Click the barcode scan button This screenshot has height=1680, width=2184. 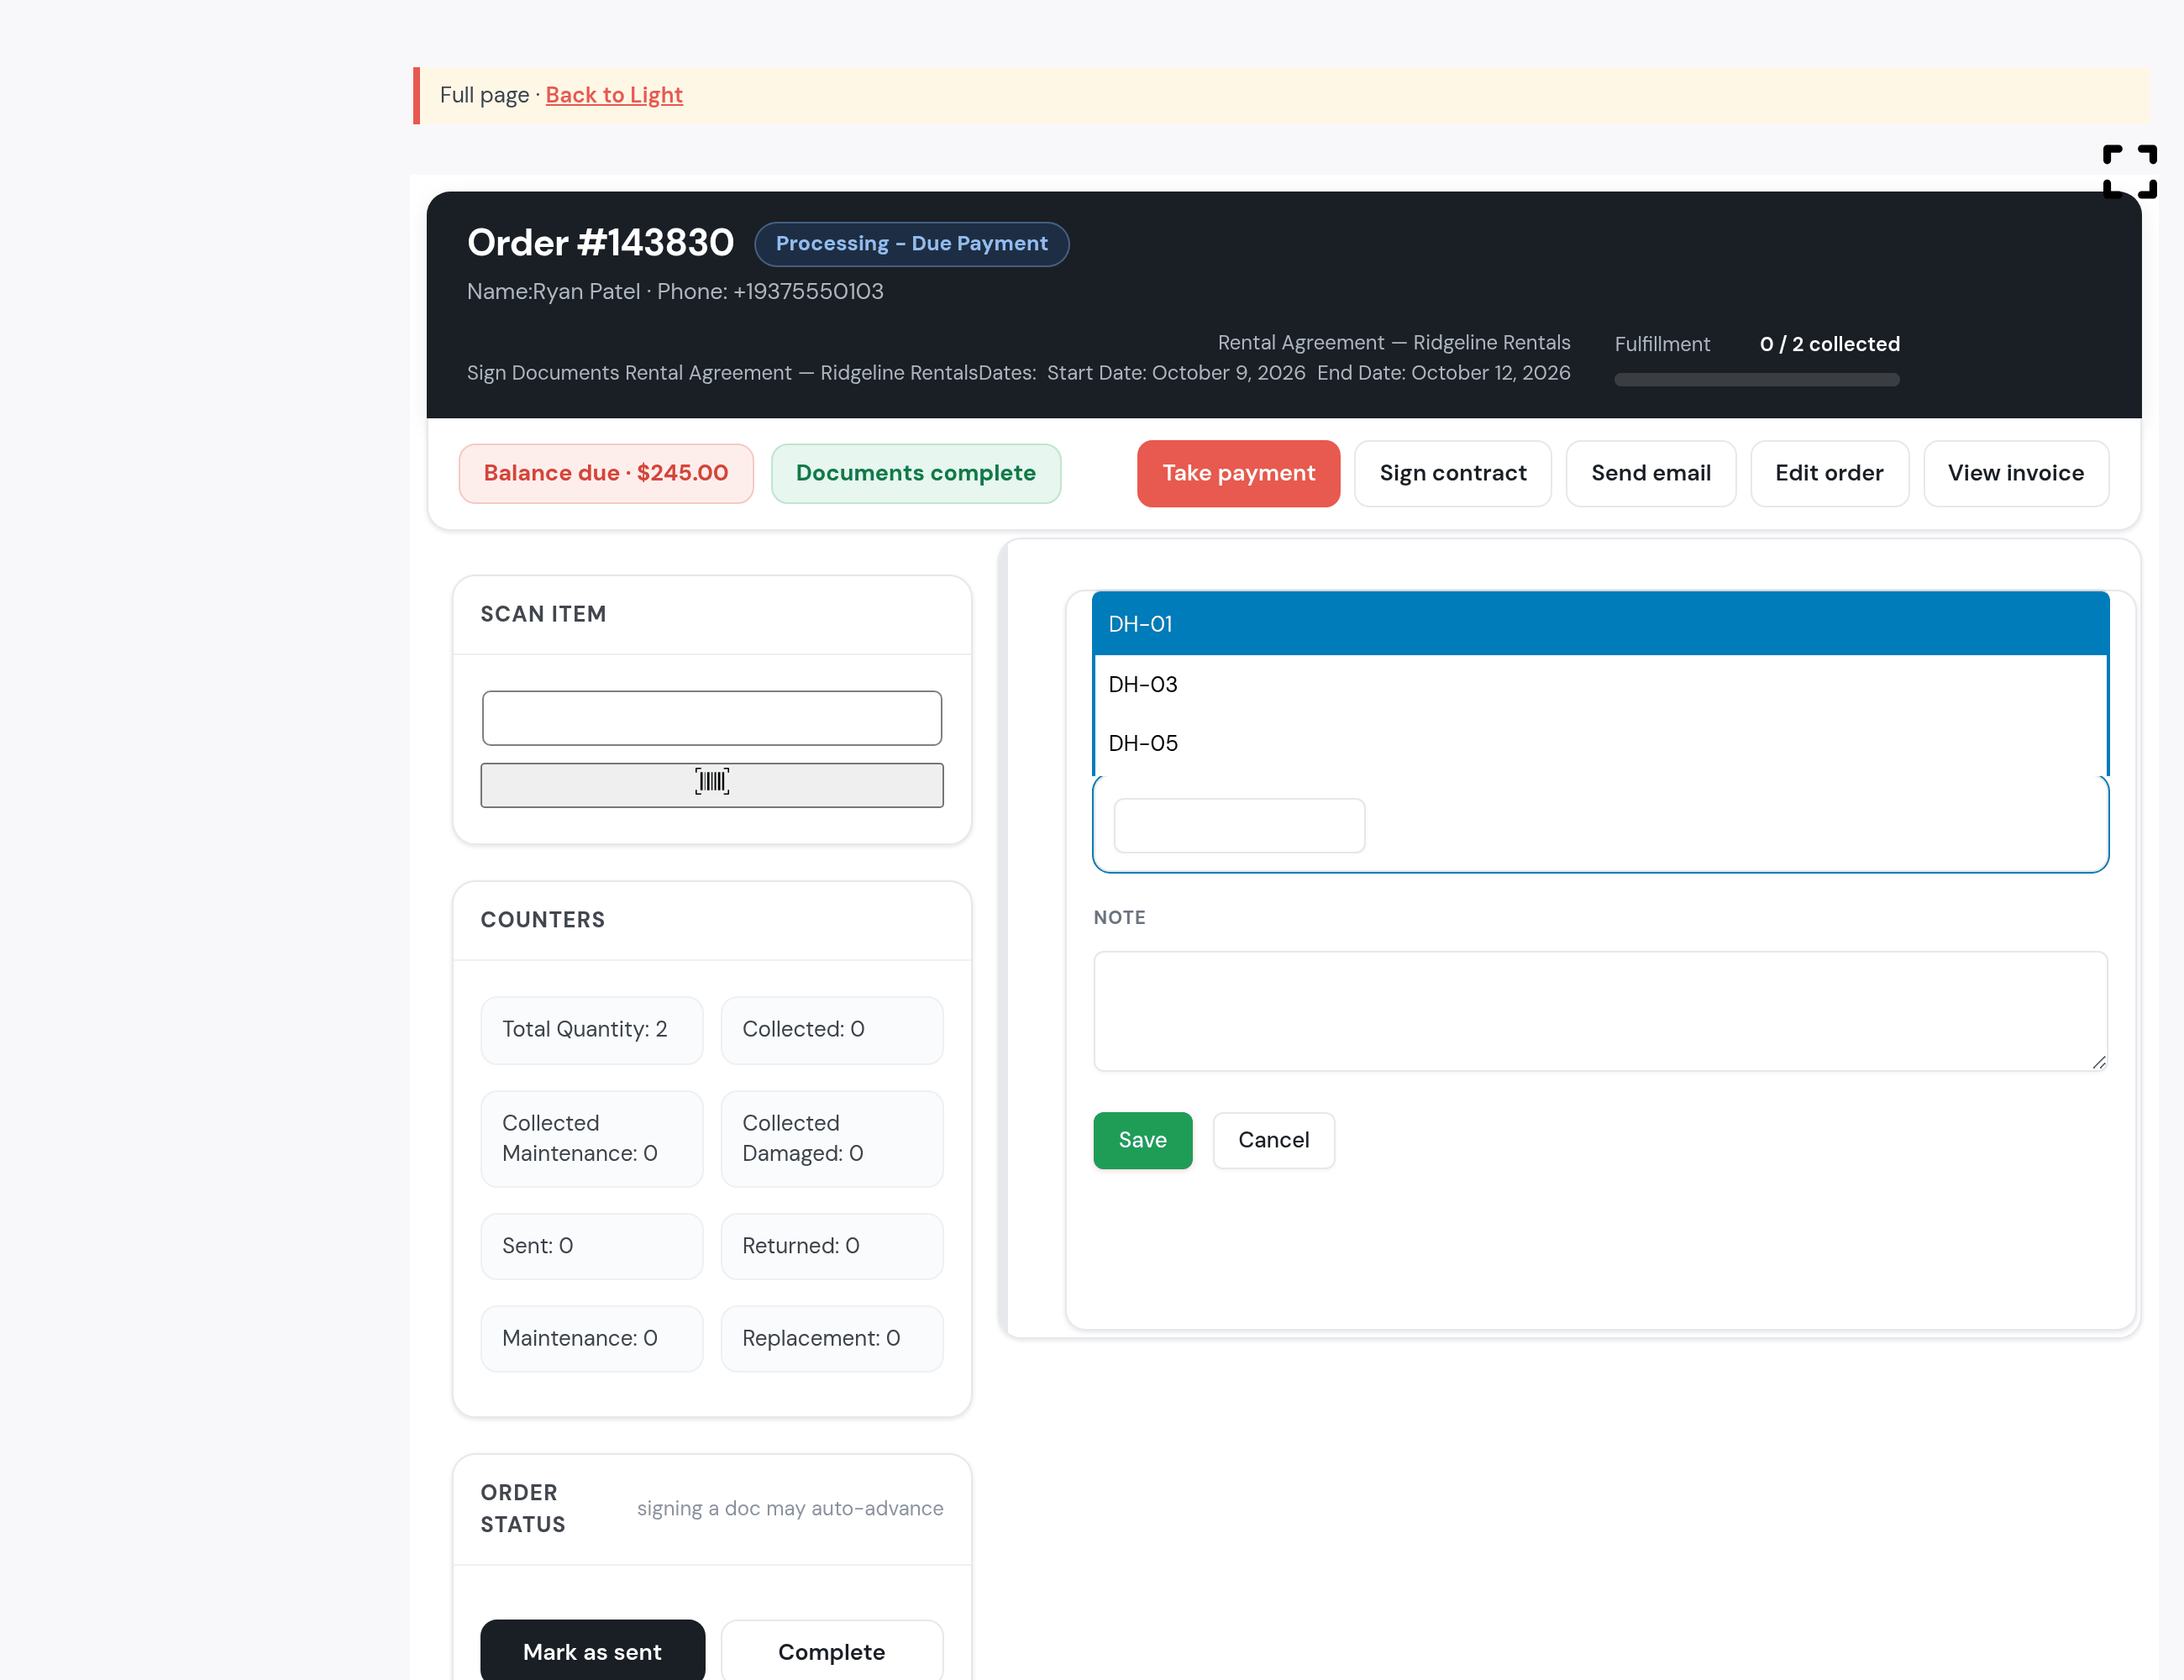point(712,785)
